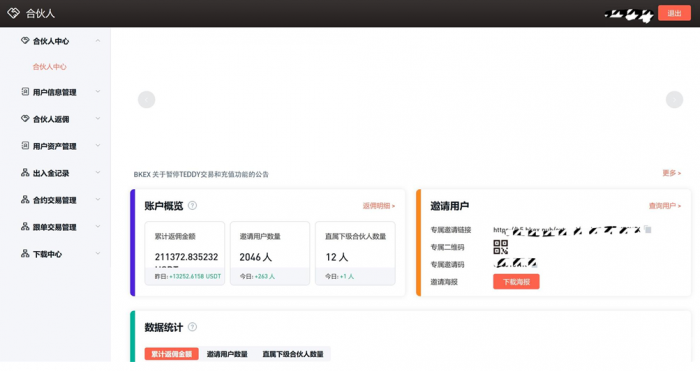Click the 合伙人返佣 menu label
The image size is (700, 371).
point(51,119)
